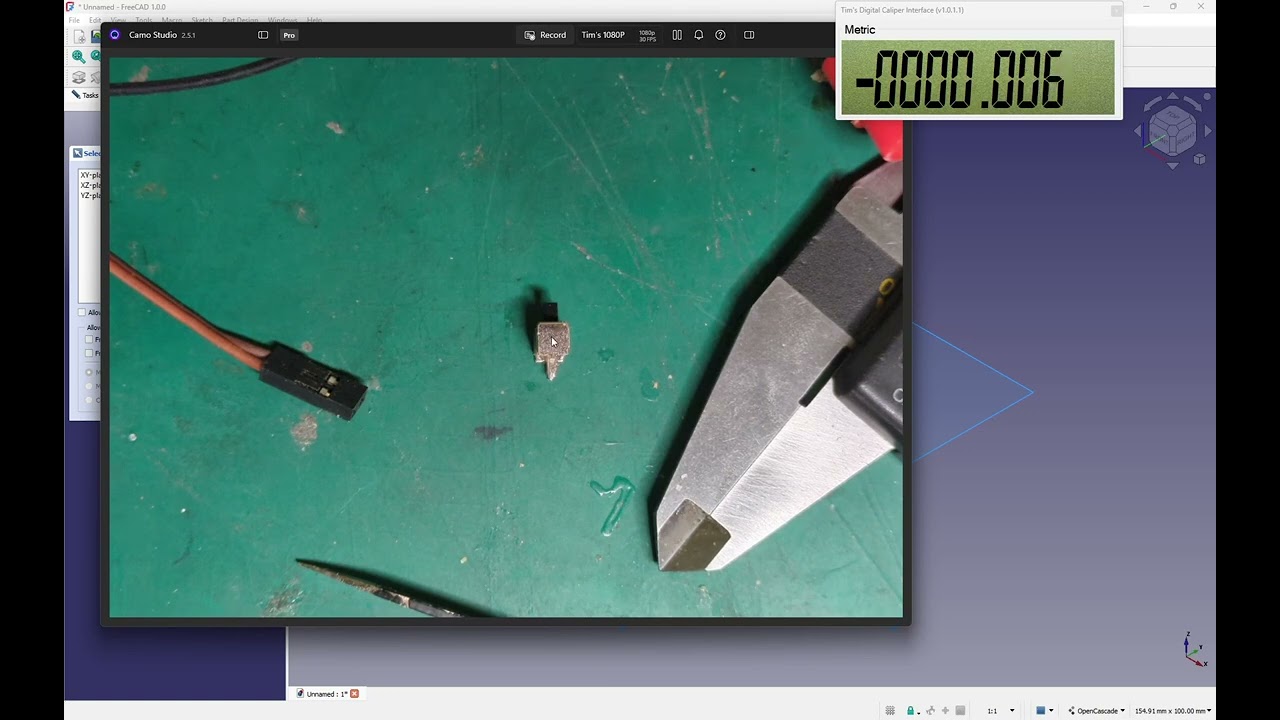Pause the Camo Studio video feed
The image size is (1280, 720).
click(677, 35)
